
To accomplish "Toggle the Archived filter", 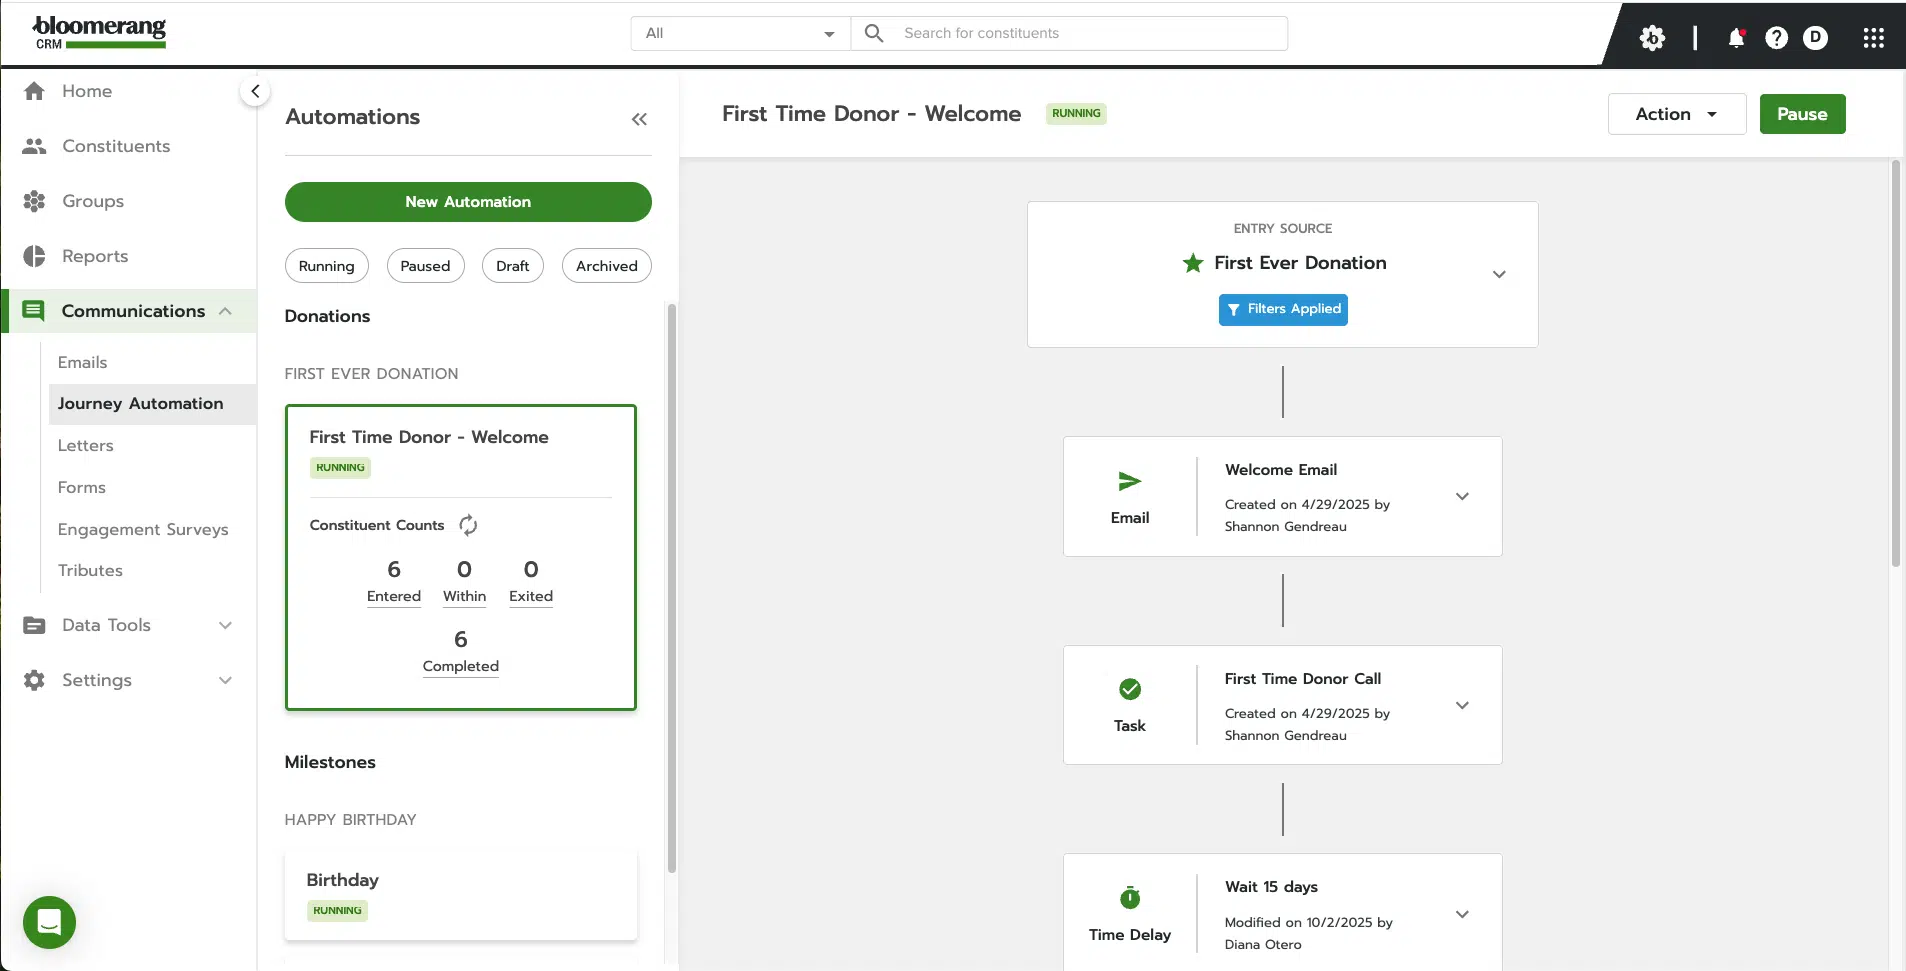I will point(606,265).
